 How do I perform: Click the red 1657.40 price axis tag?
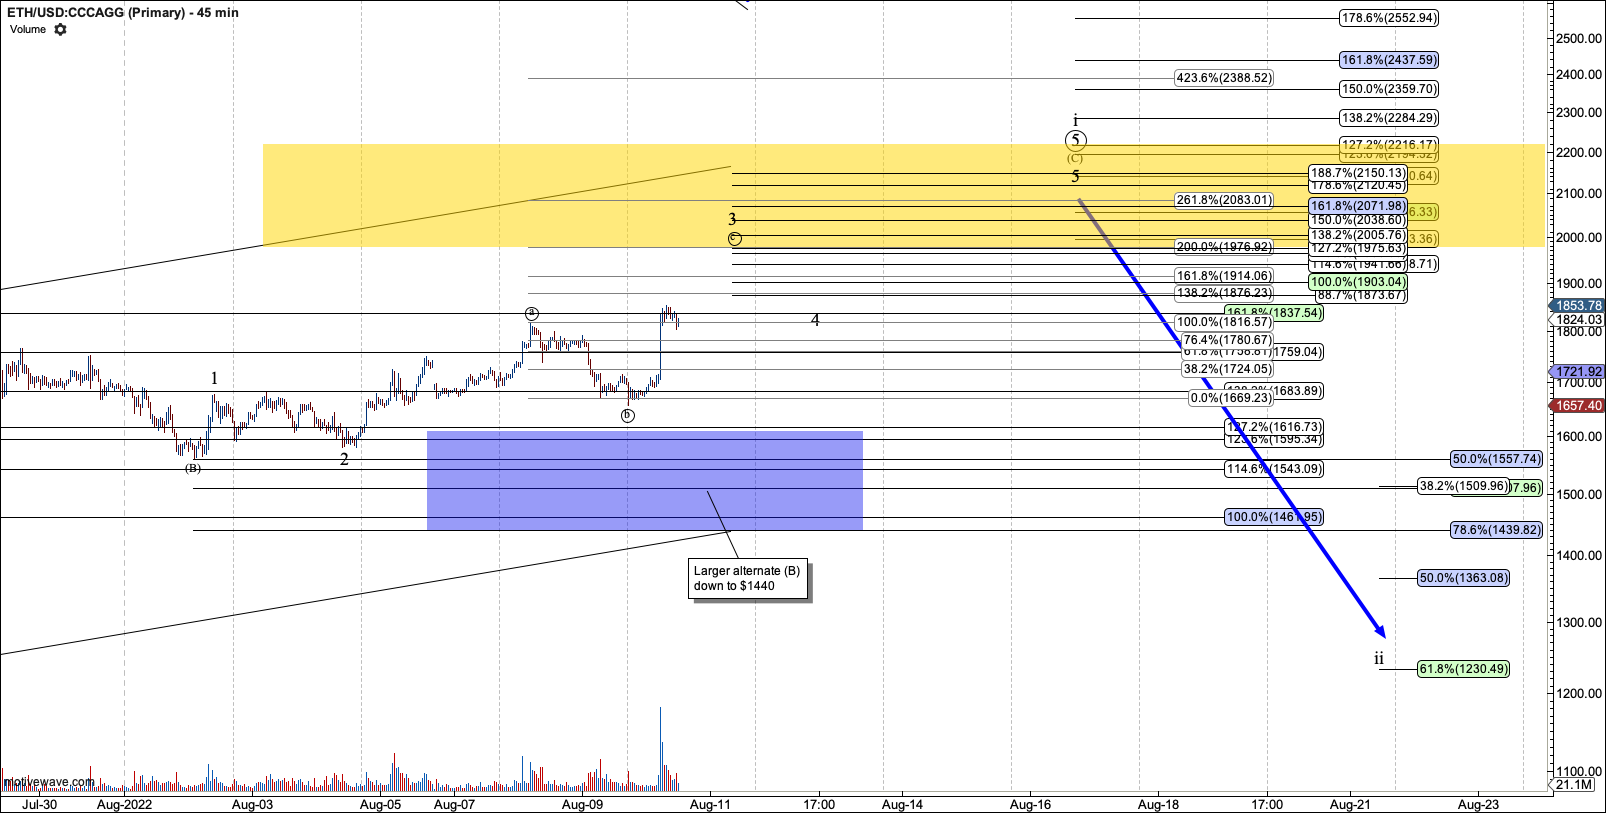point(1578,406)
